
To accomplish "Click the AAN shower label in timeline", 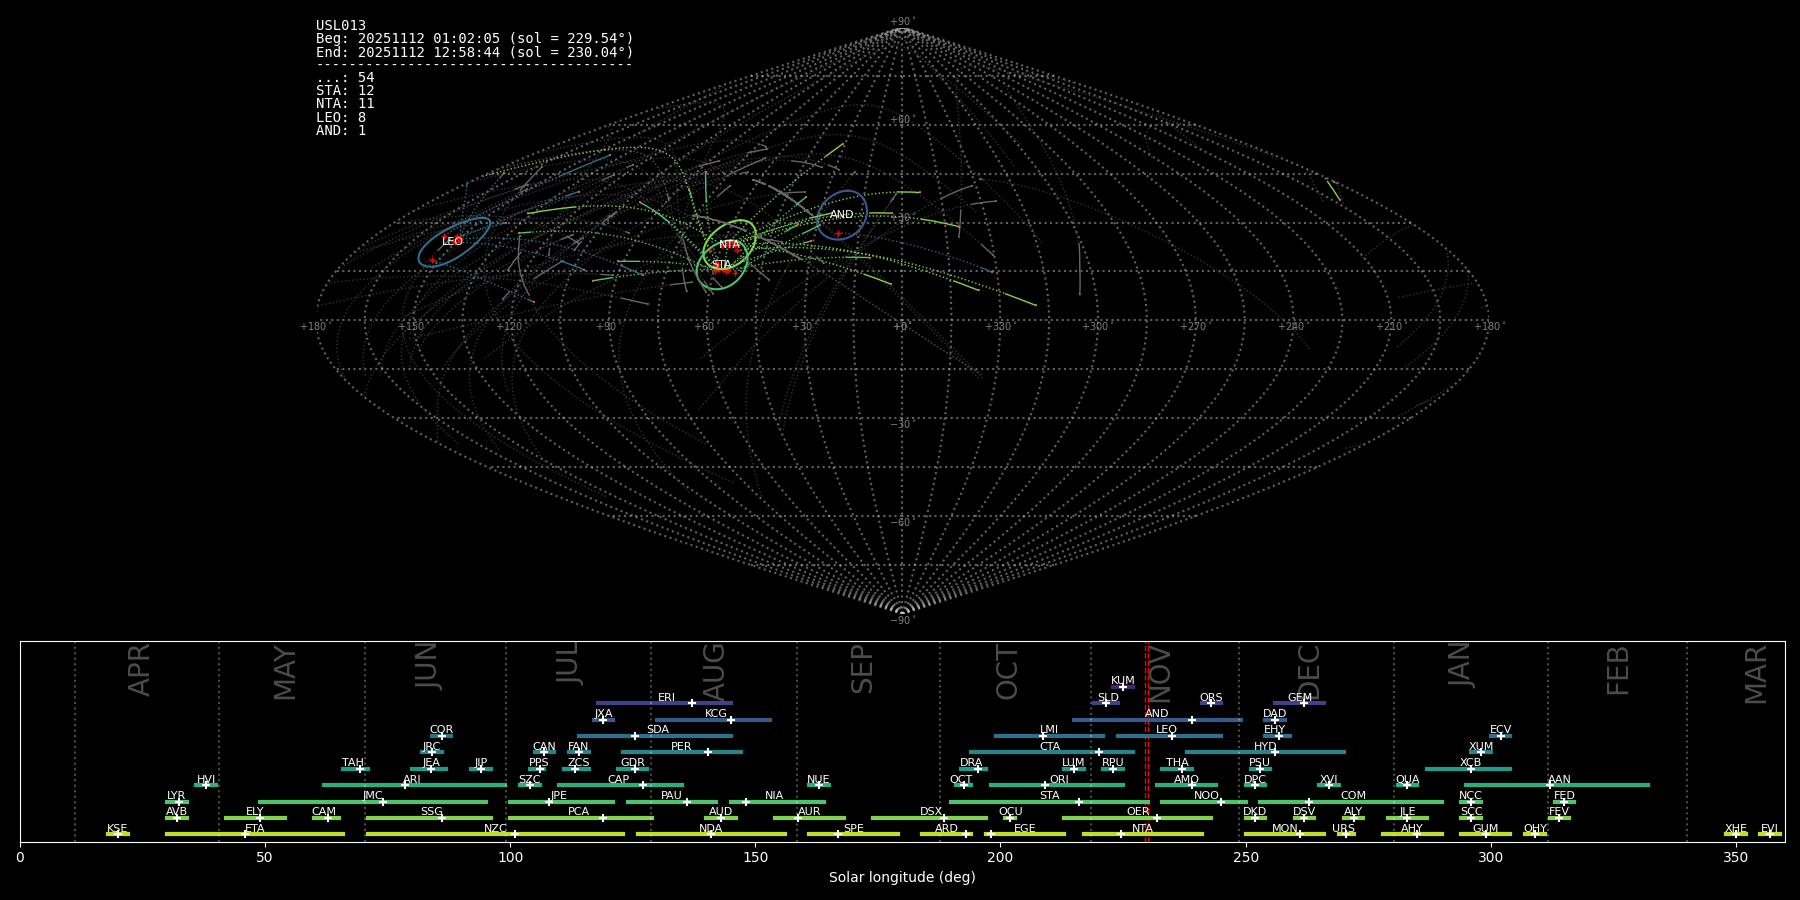I will point(1559,780).
